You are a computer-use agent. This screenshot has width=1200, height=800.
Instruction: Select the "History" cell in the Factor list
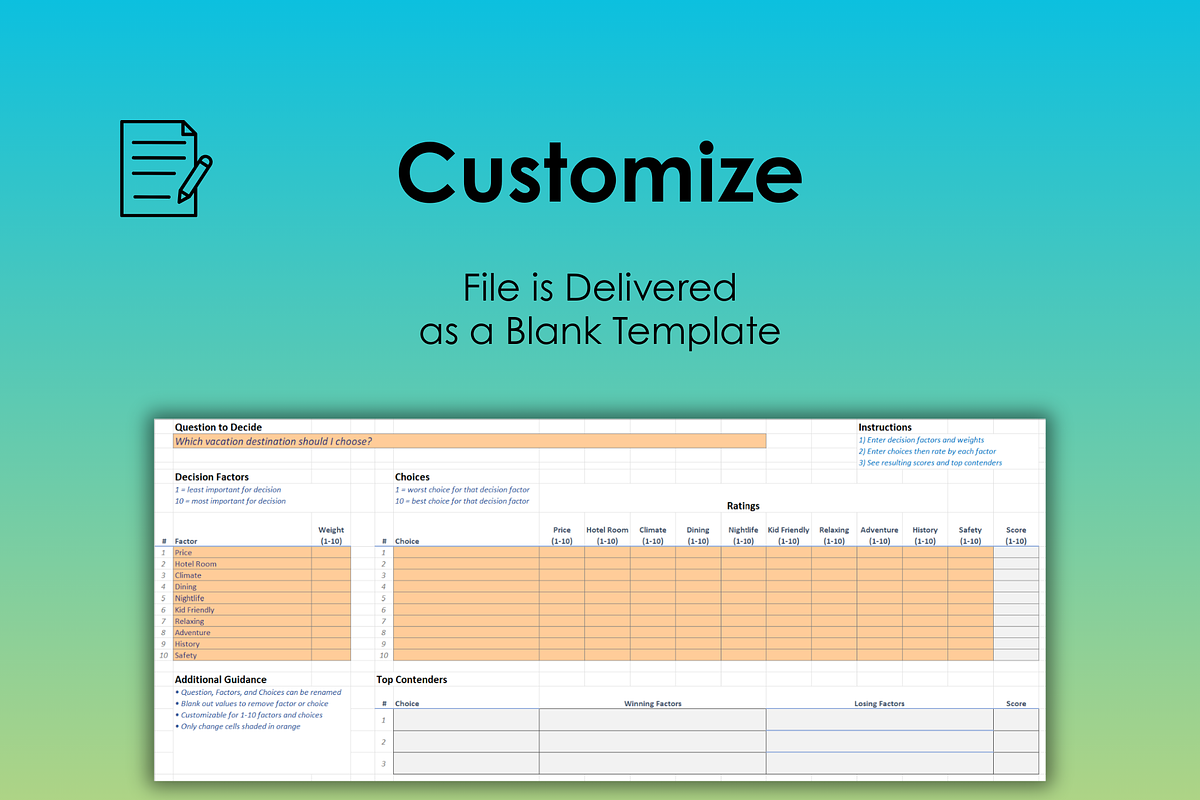tap(242, 644)
